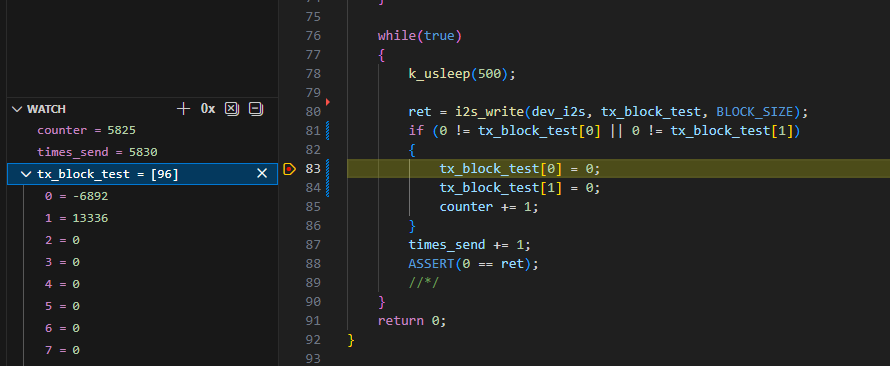Viewport: 890px width, 366px height.
Task: Click the if condition on line 81
Action: (x=604, y=131)
